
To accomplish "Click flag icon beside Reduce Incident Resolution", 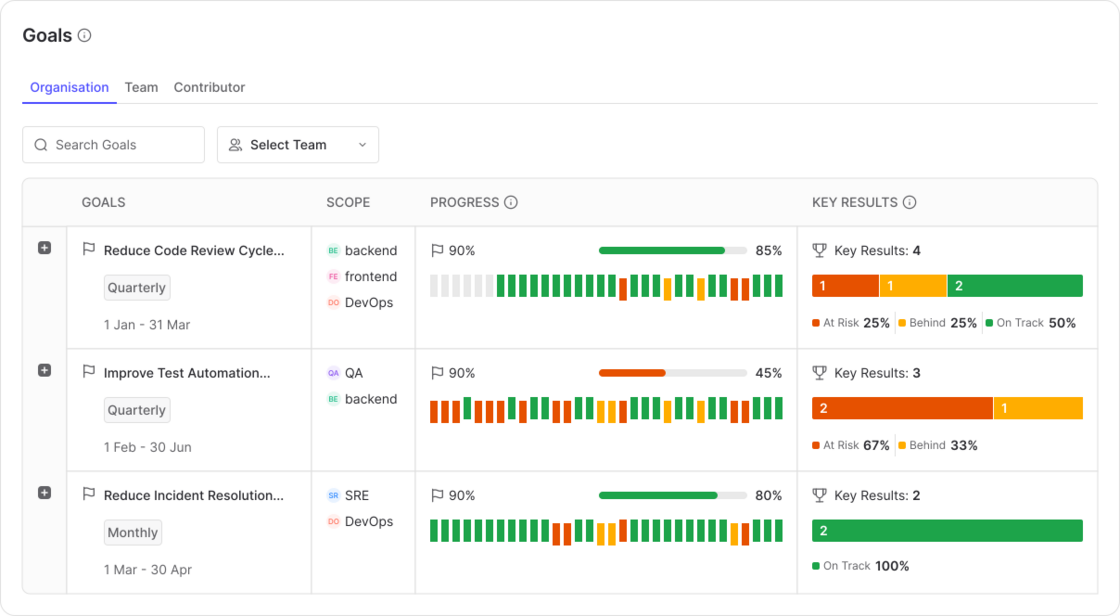I will [89, 494].
